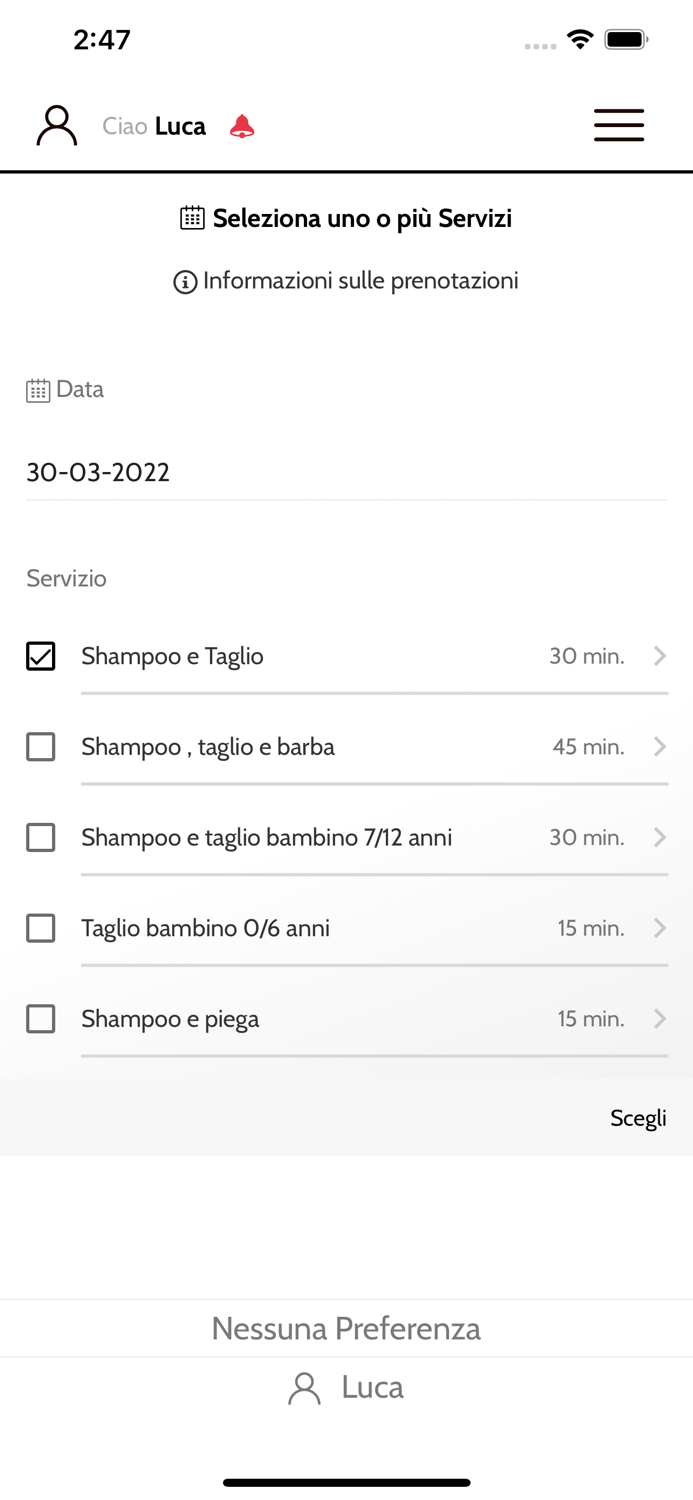Expand Shampoo e taglio bambino 7/12 chevron
The width and height of the screenshot is (693, 1500).
tap(660, 837)
